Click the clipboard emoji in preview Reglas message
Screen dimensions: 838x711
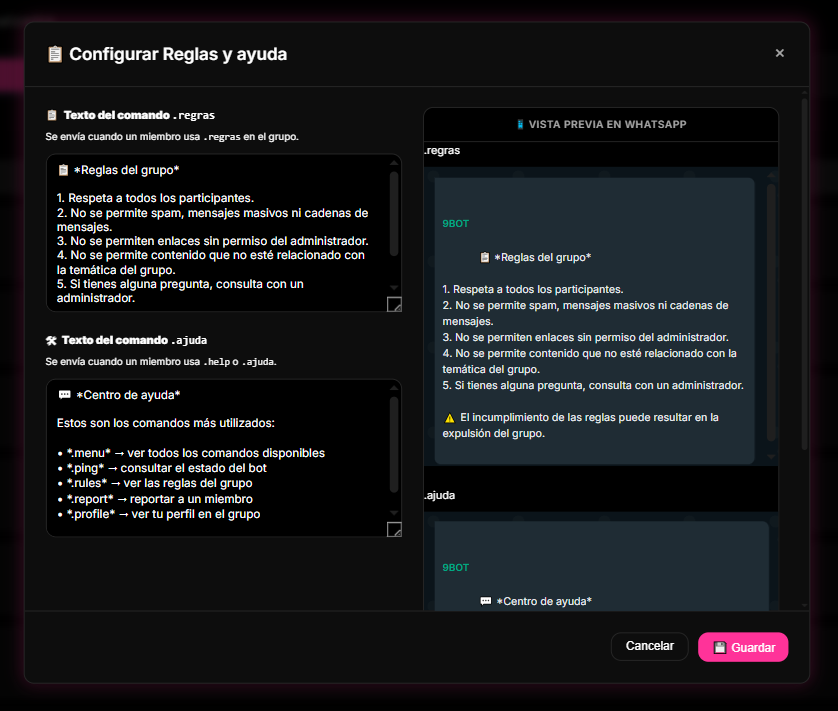(x=485, y=257)
